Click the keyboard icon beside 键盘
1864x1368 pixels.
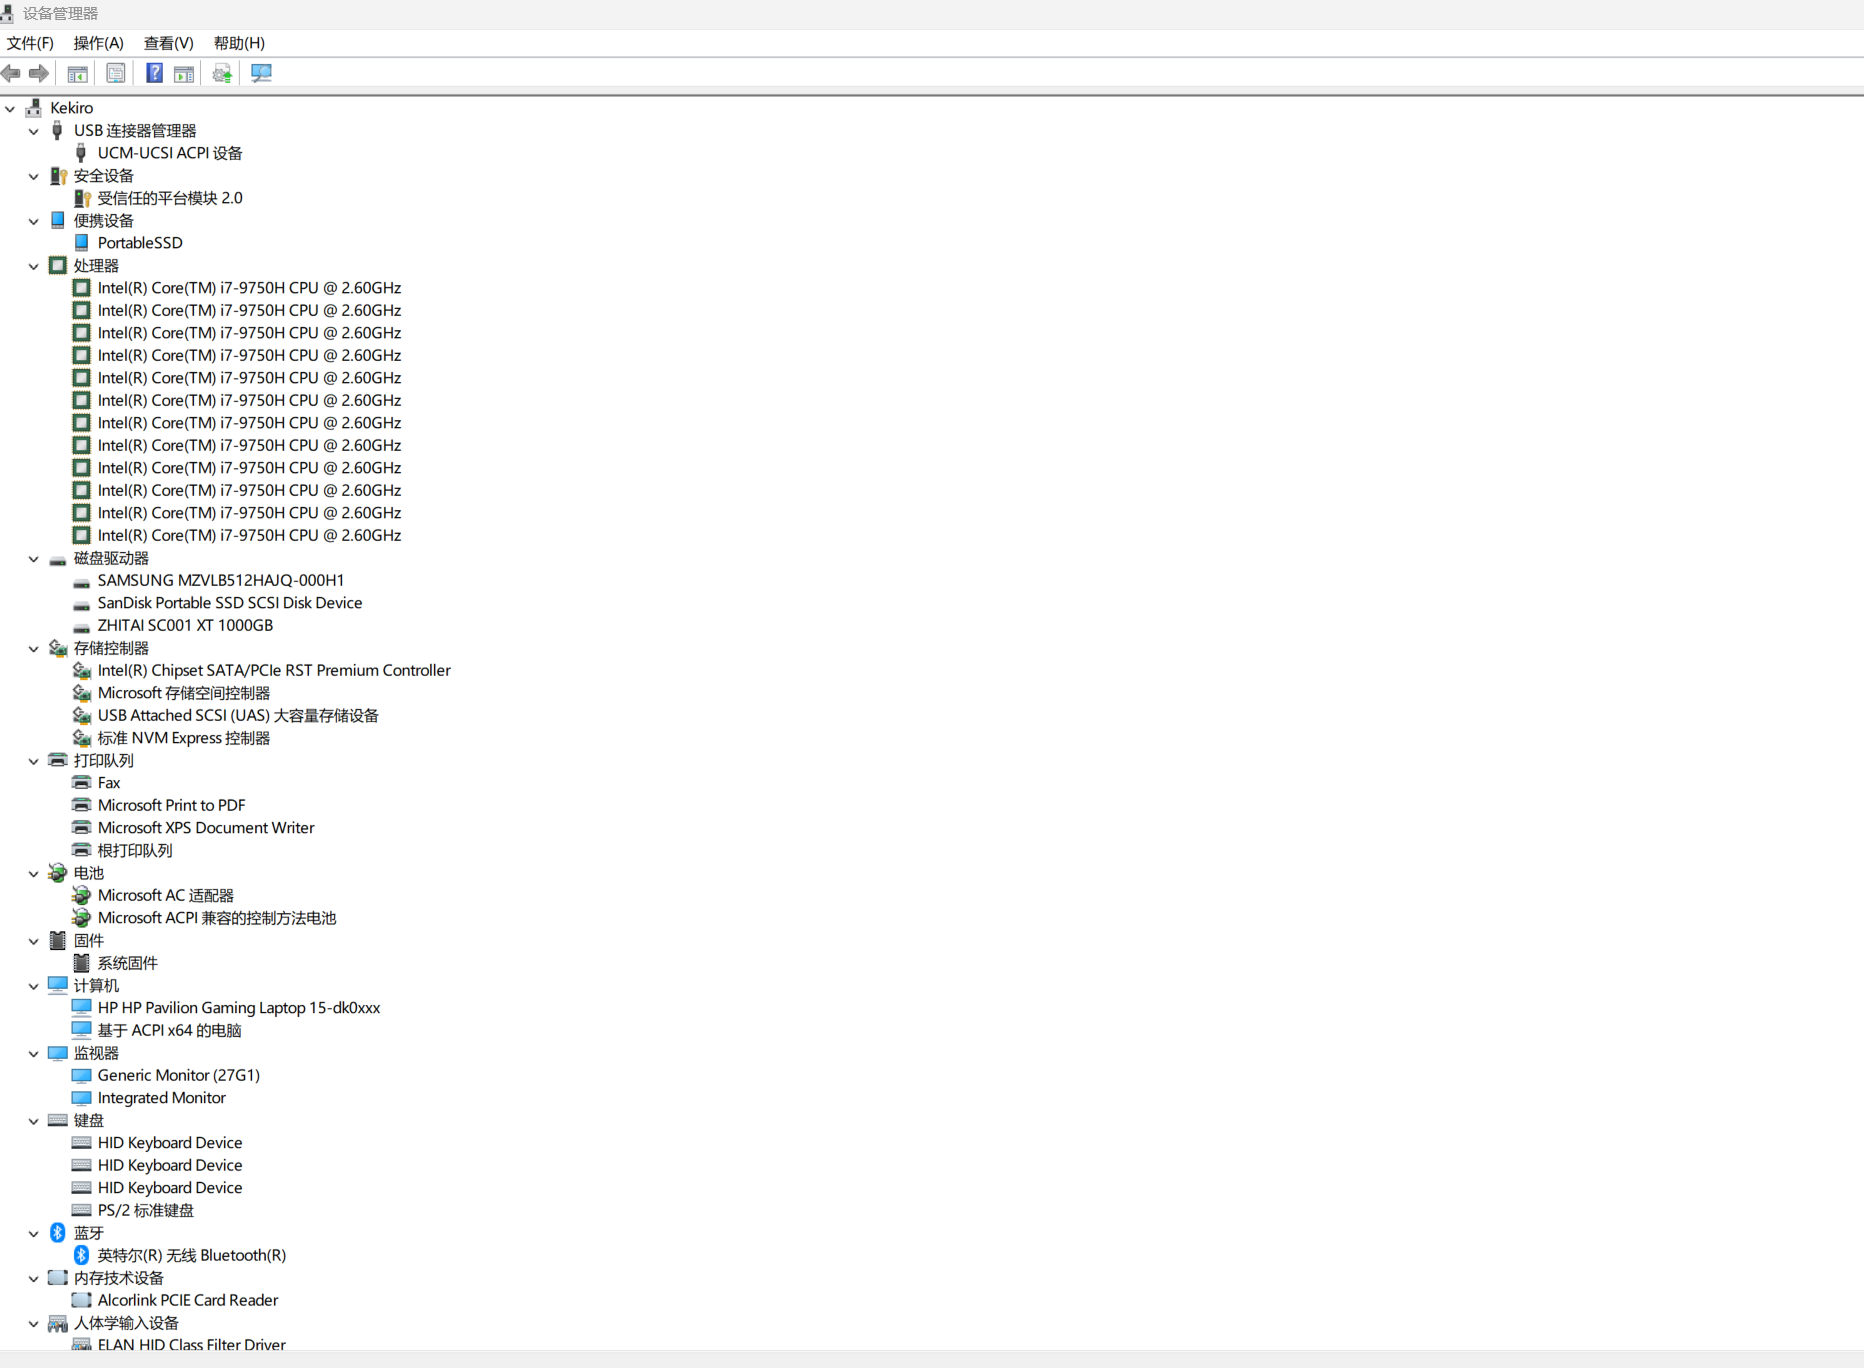[58, 1120]
